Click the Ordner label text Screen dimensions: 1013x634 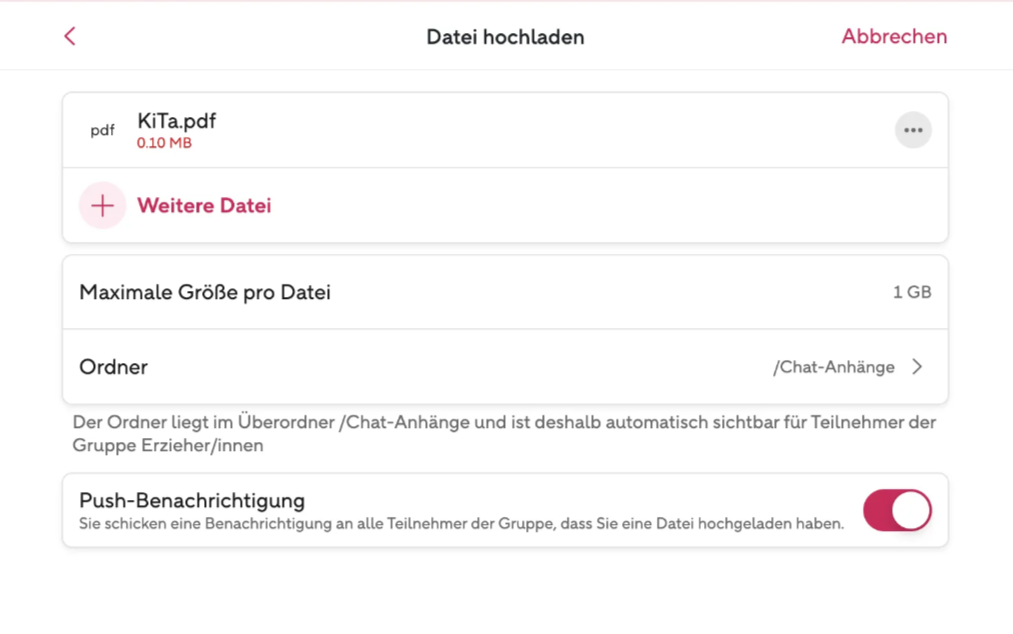coord(113,367)
